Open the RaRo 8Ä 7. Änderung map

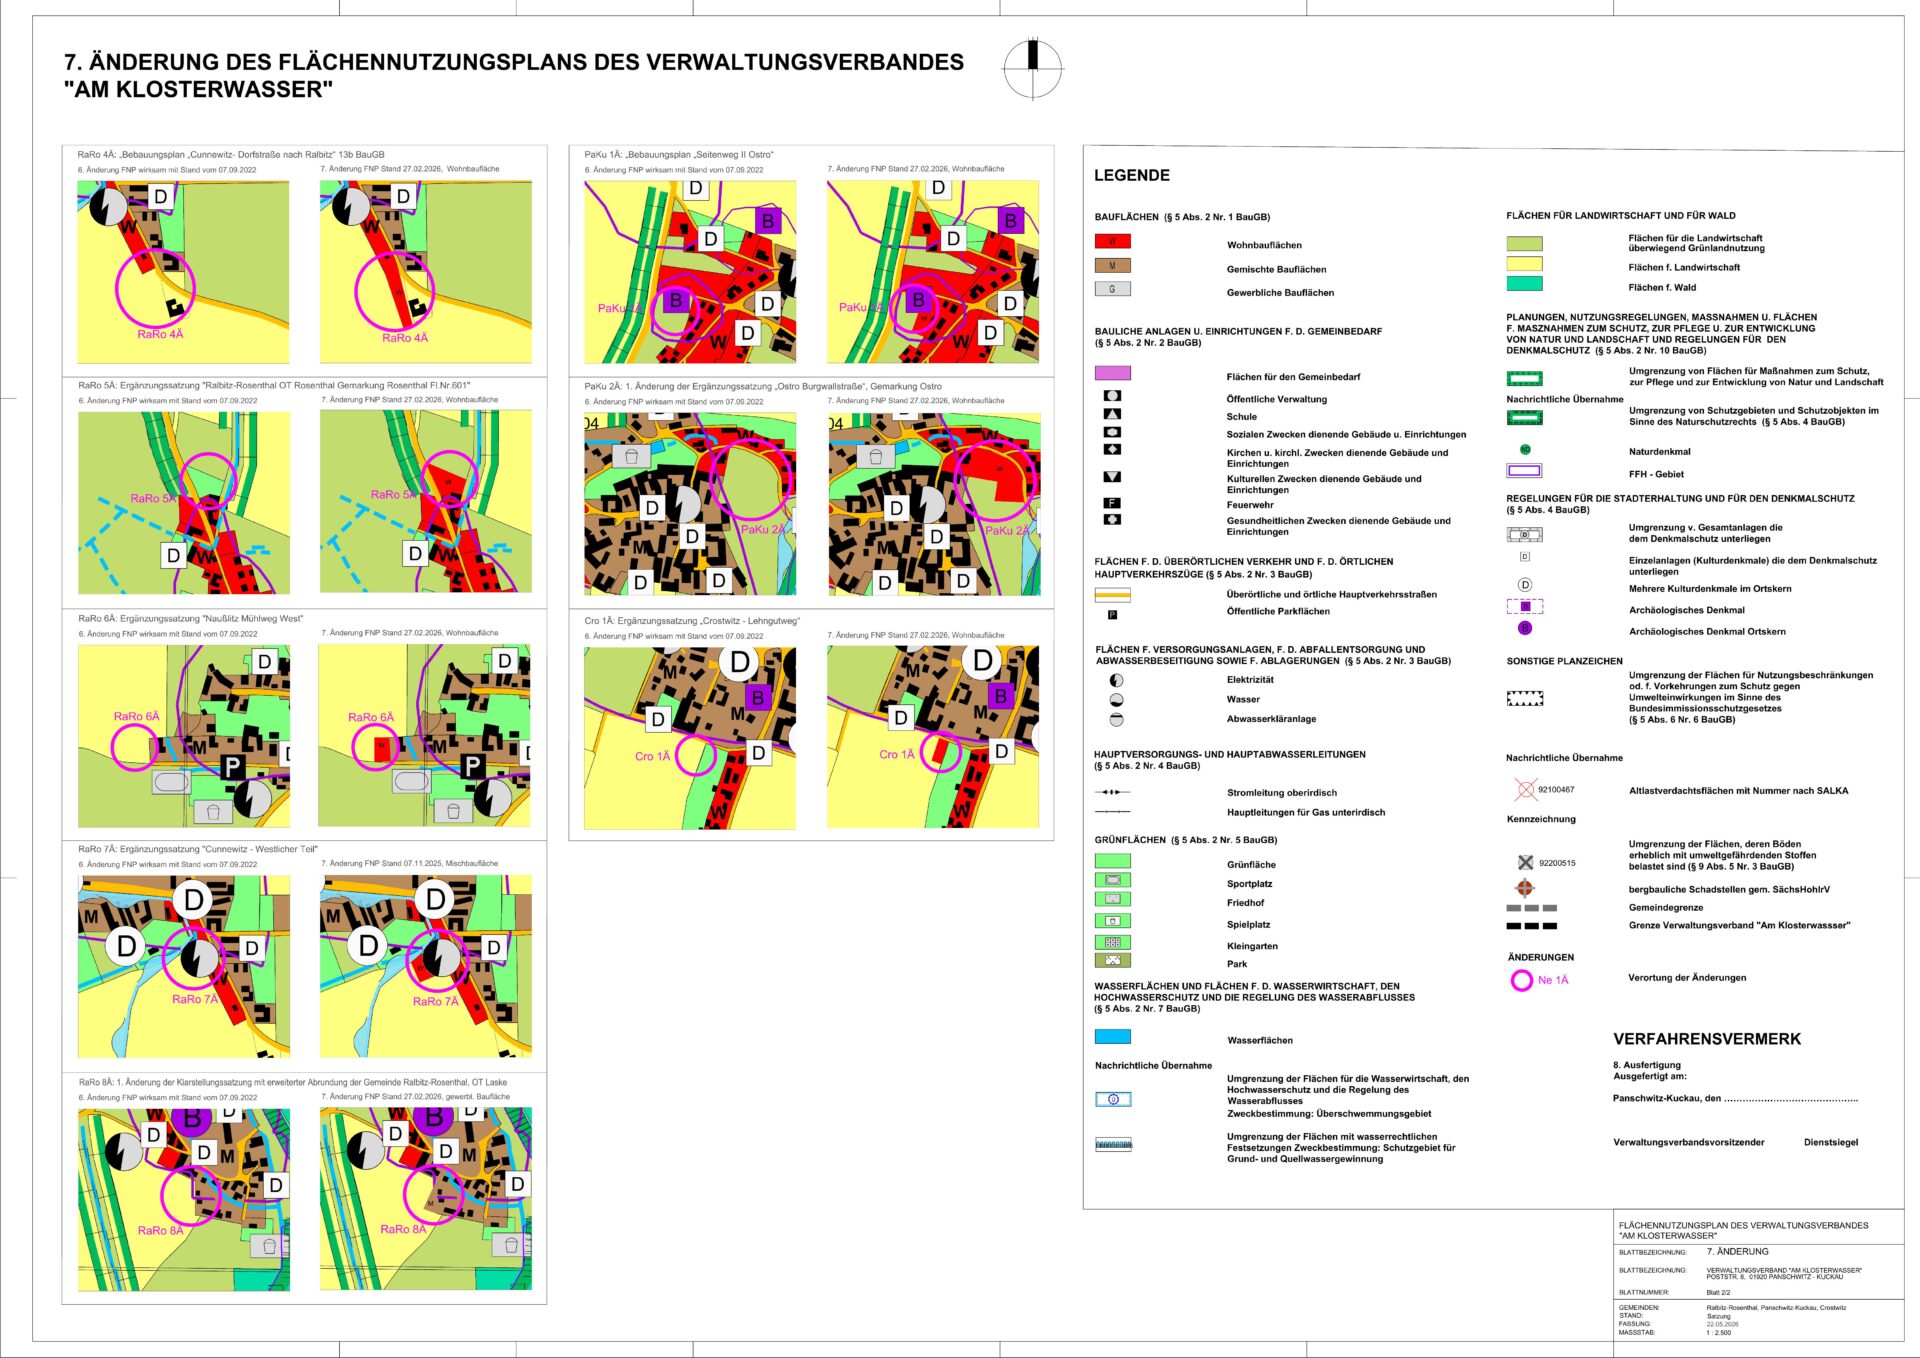point(426,1198)
